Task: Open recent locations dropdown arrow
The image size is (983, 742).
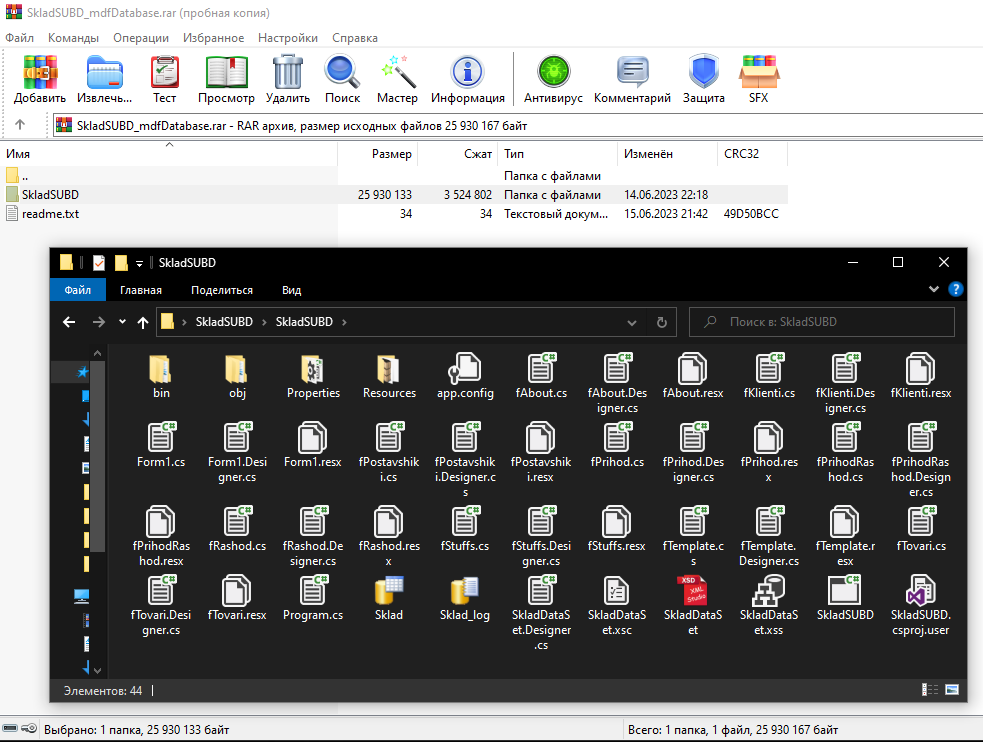Action: [x=122, y=322]
